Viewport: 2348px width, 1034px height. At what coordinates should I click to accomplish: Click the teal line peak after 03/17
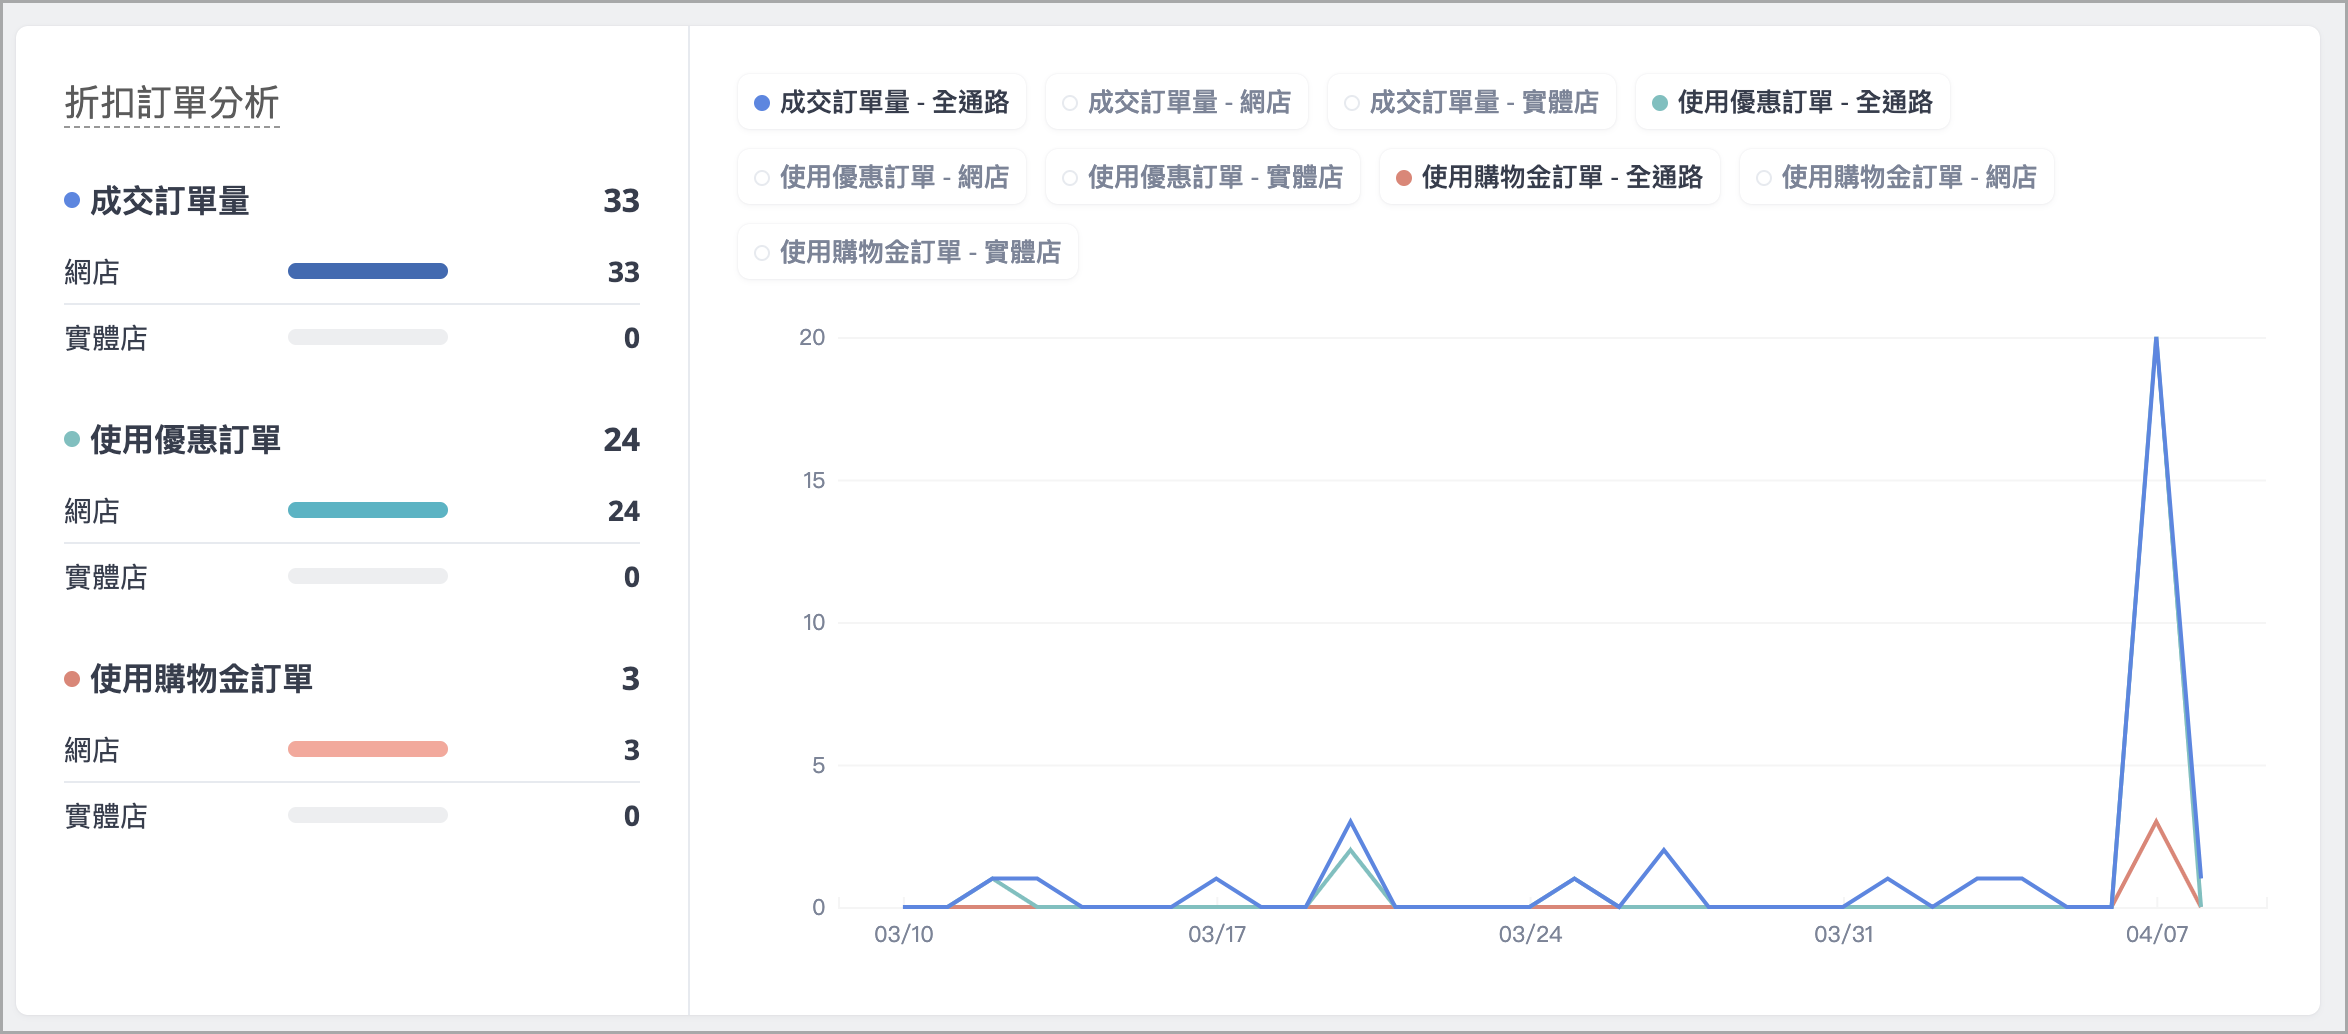click(1351, 851)
